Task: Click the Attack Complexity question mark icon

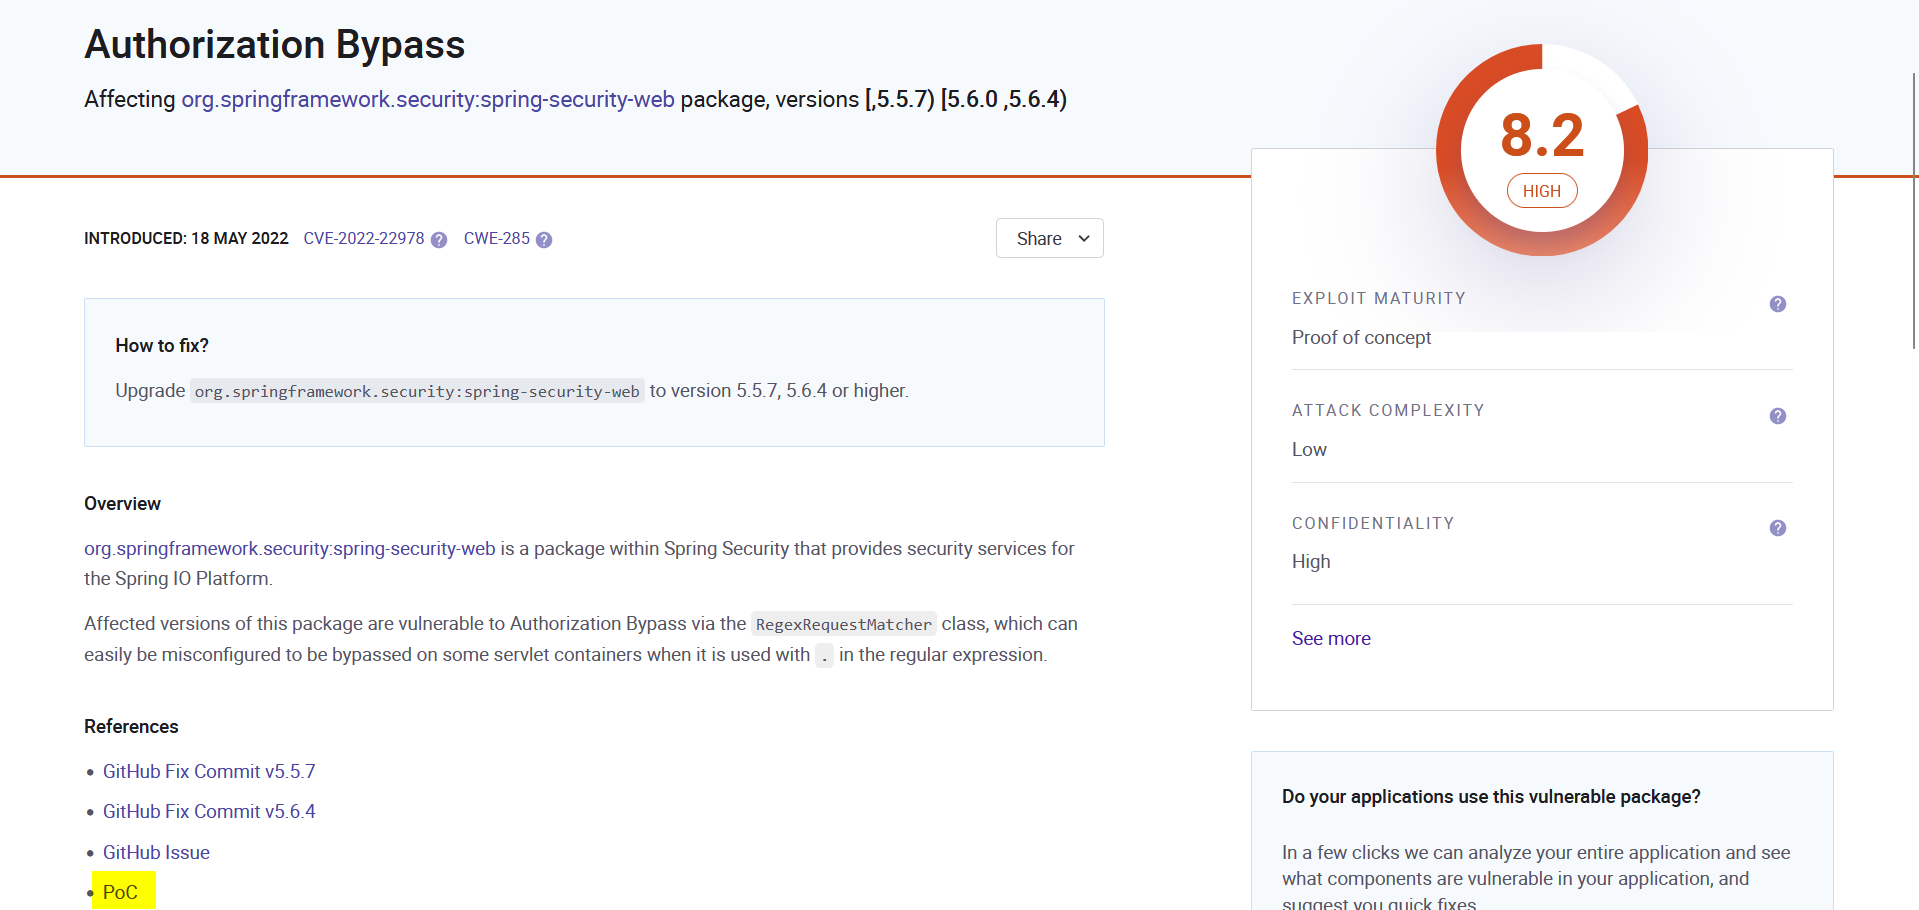Action: click(x=1777, y=416)
